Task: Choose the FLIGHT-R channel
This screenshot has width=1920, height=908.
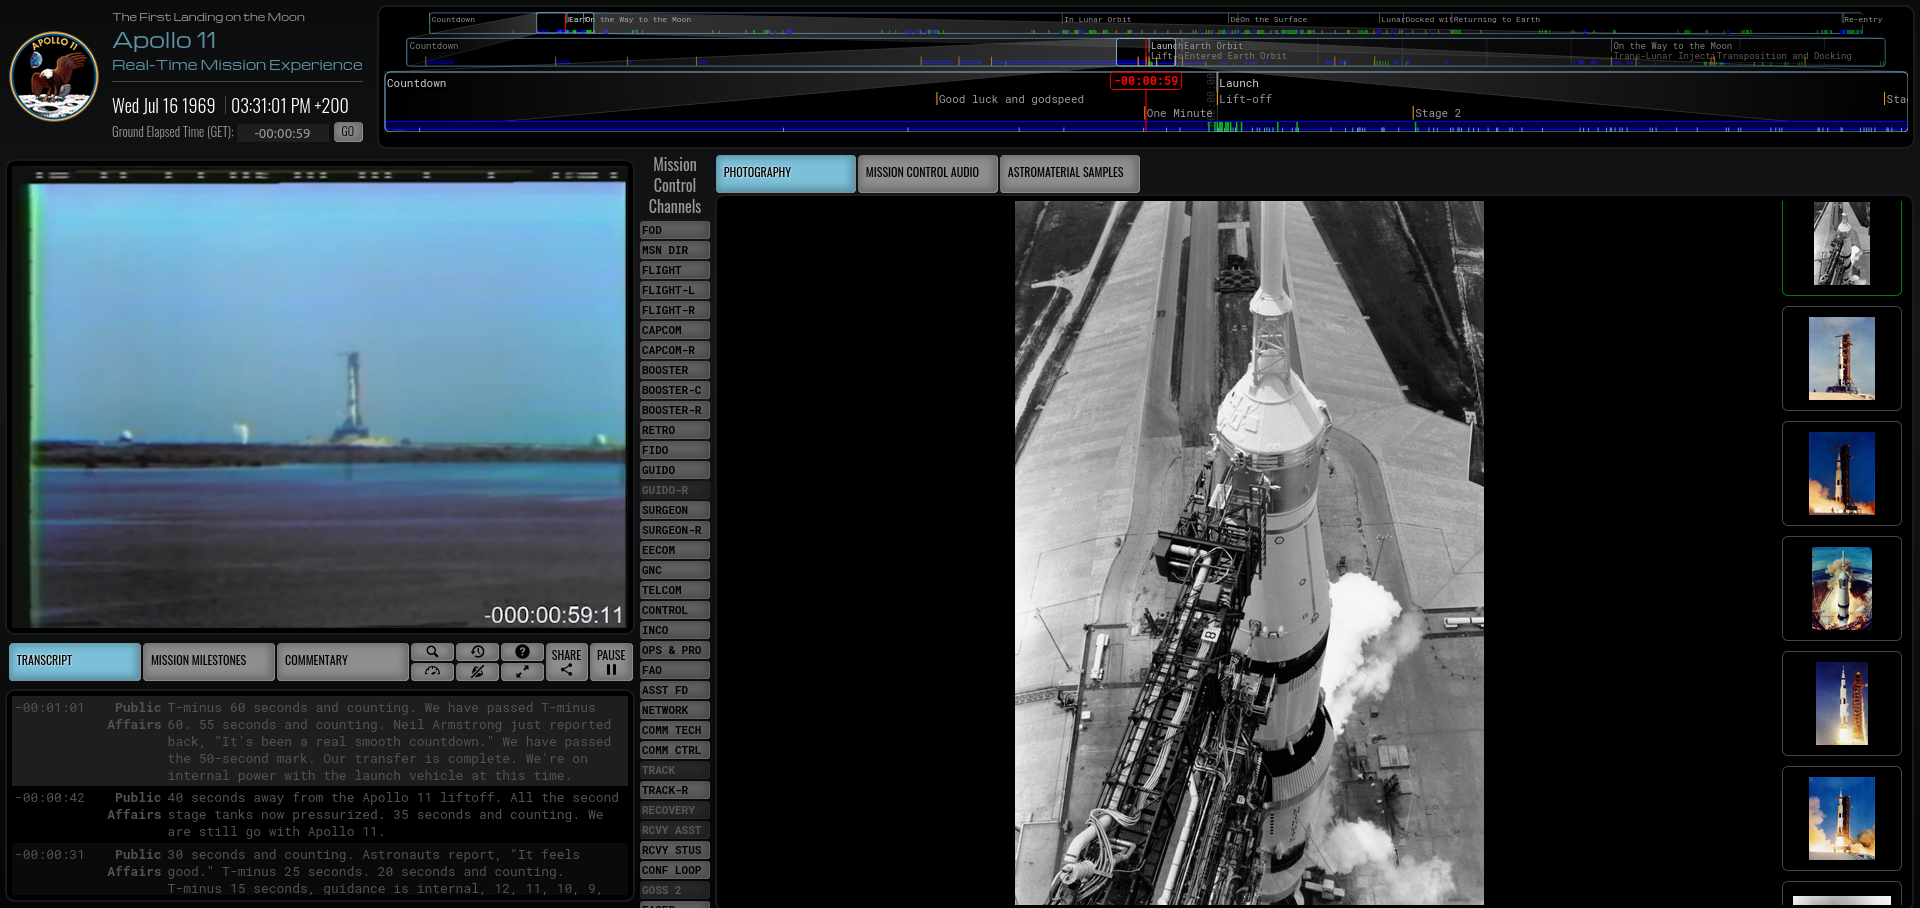Action: pyautogui.click(x=675, y=310)
